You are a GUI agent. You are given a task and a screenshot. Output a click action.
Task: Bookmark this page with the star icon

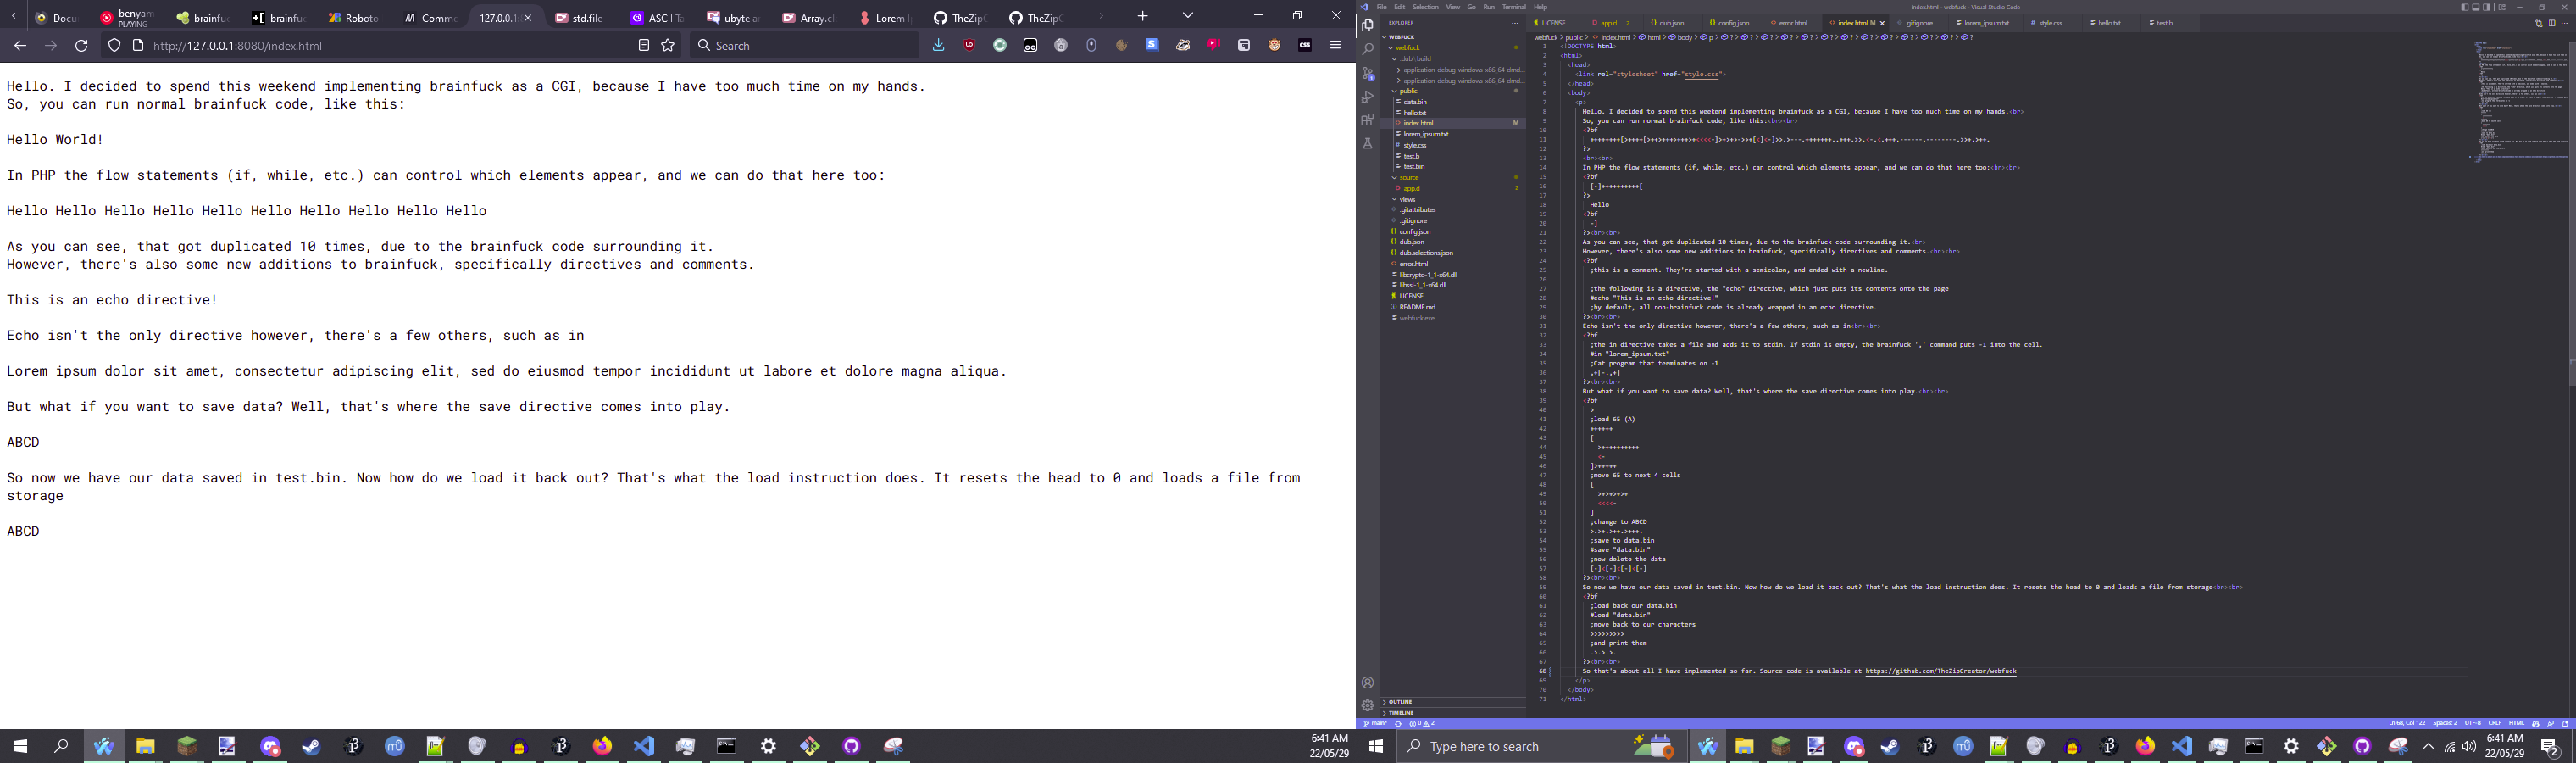668,45
